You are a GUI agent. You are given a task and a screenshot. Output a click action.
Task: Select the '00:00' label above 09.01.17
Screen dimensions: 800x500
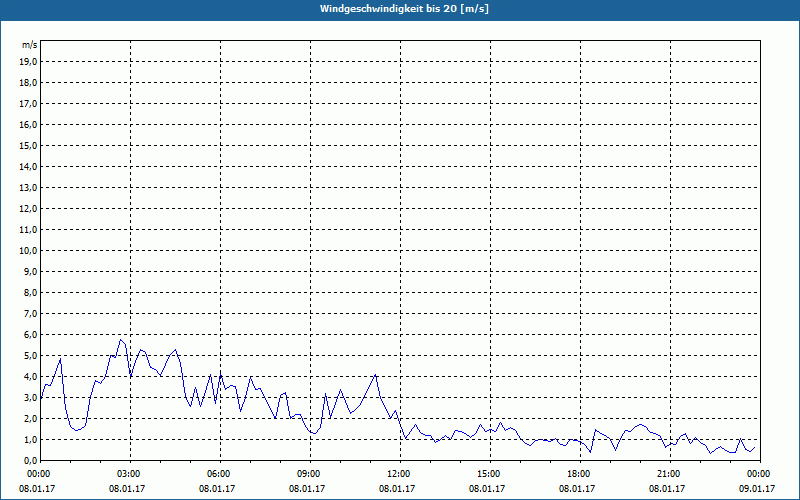pos(760,474)
